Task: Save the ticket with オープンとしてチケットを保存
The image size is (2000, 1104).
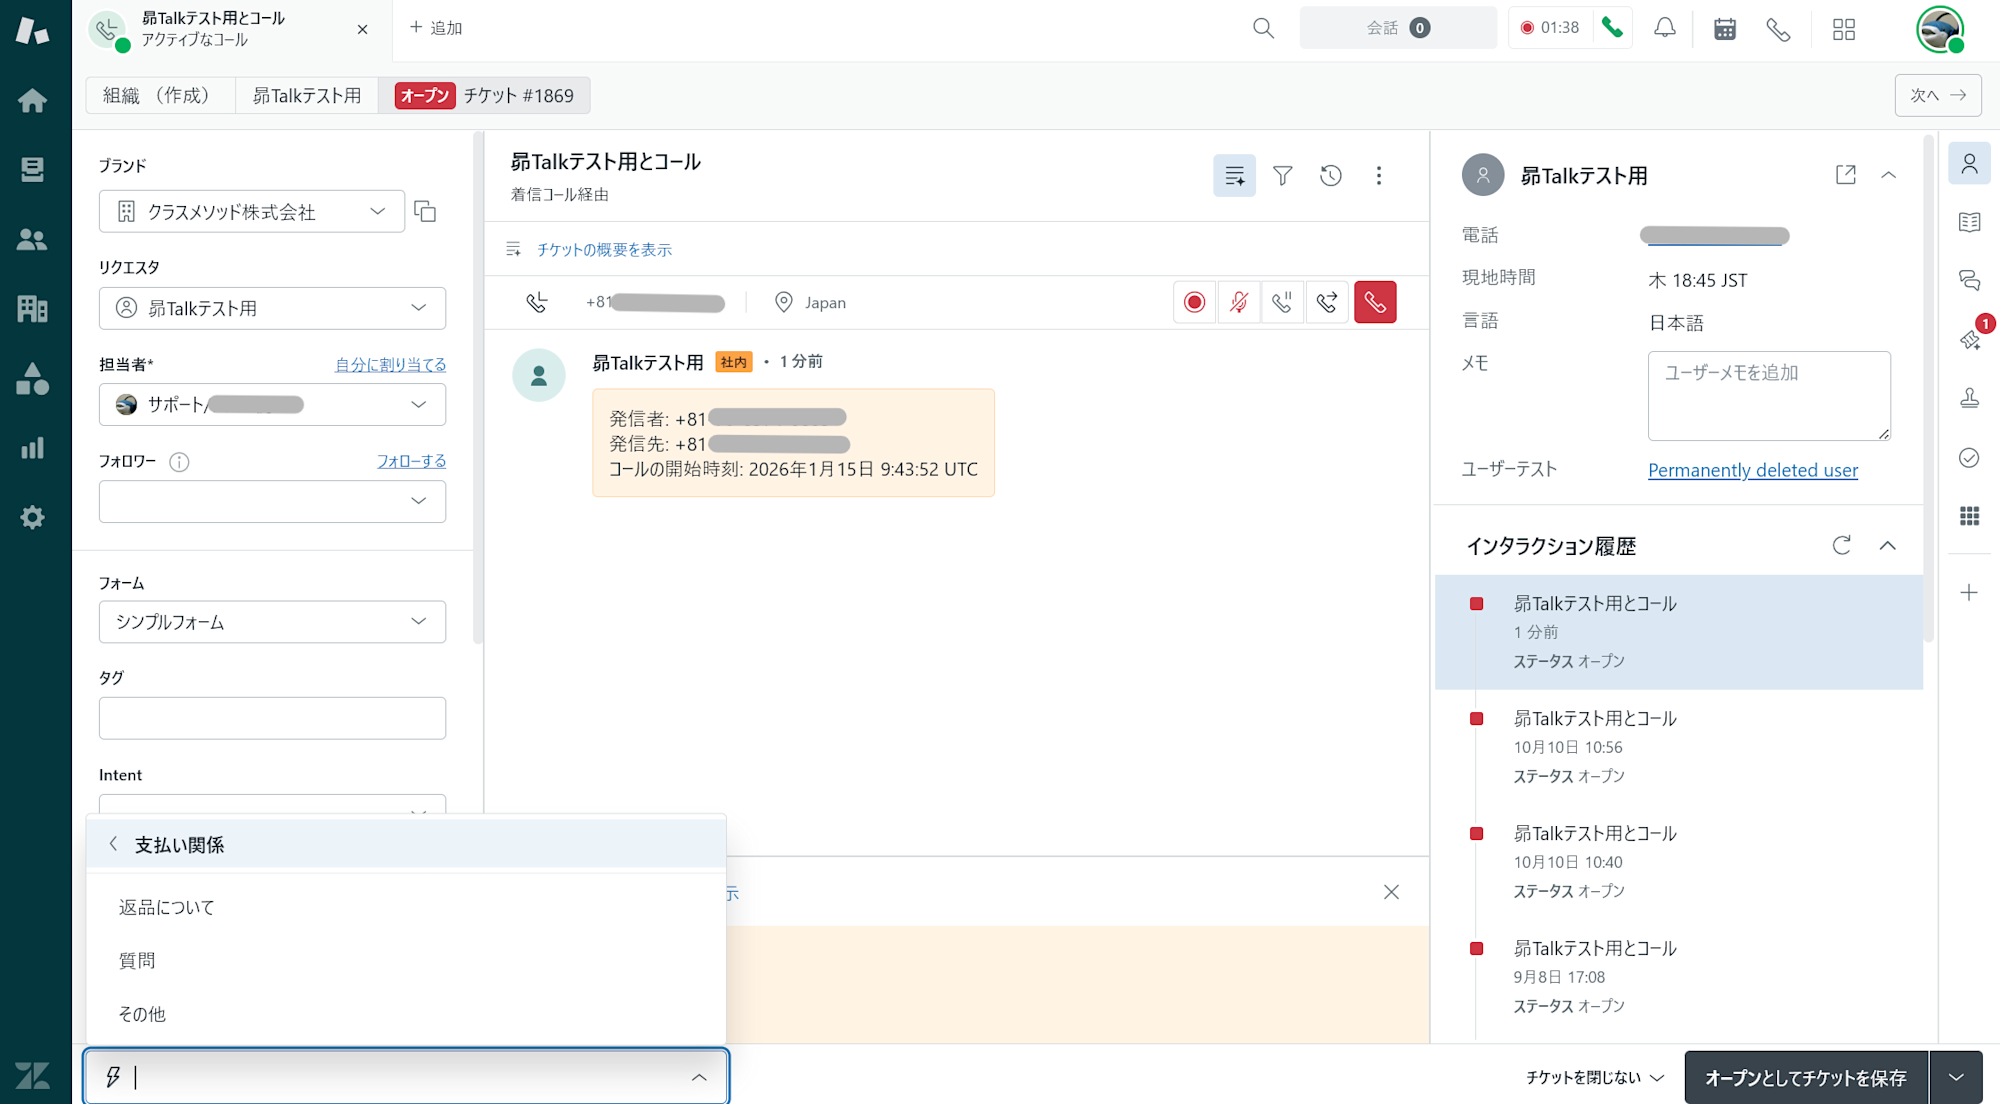Action: (1805, 1077)
